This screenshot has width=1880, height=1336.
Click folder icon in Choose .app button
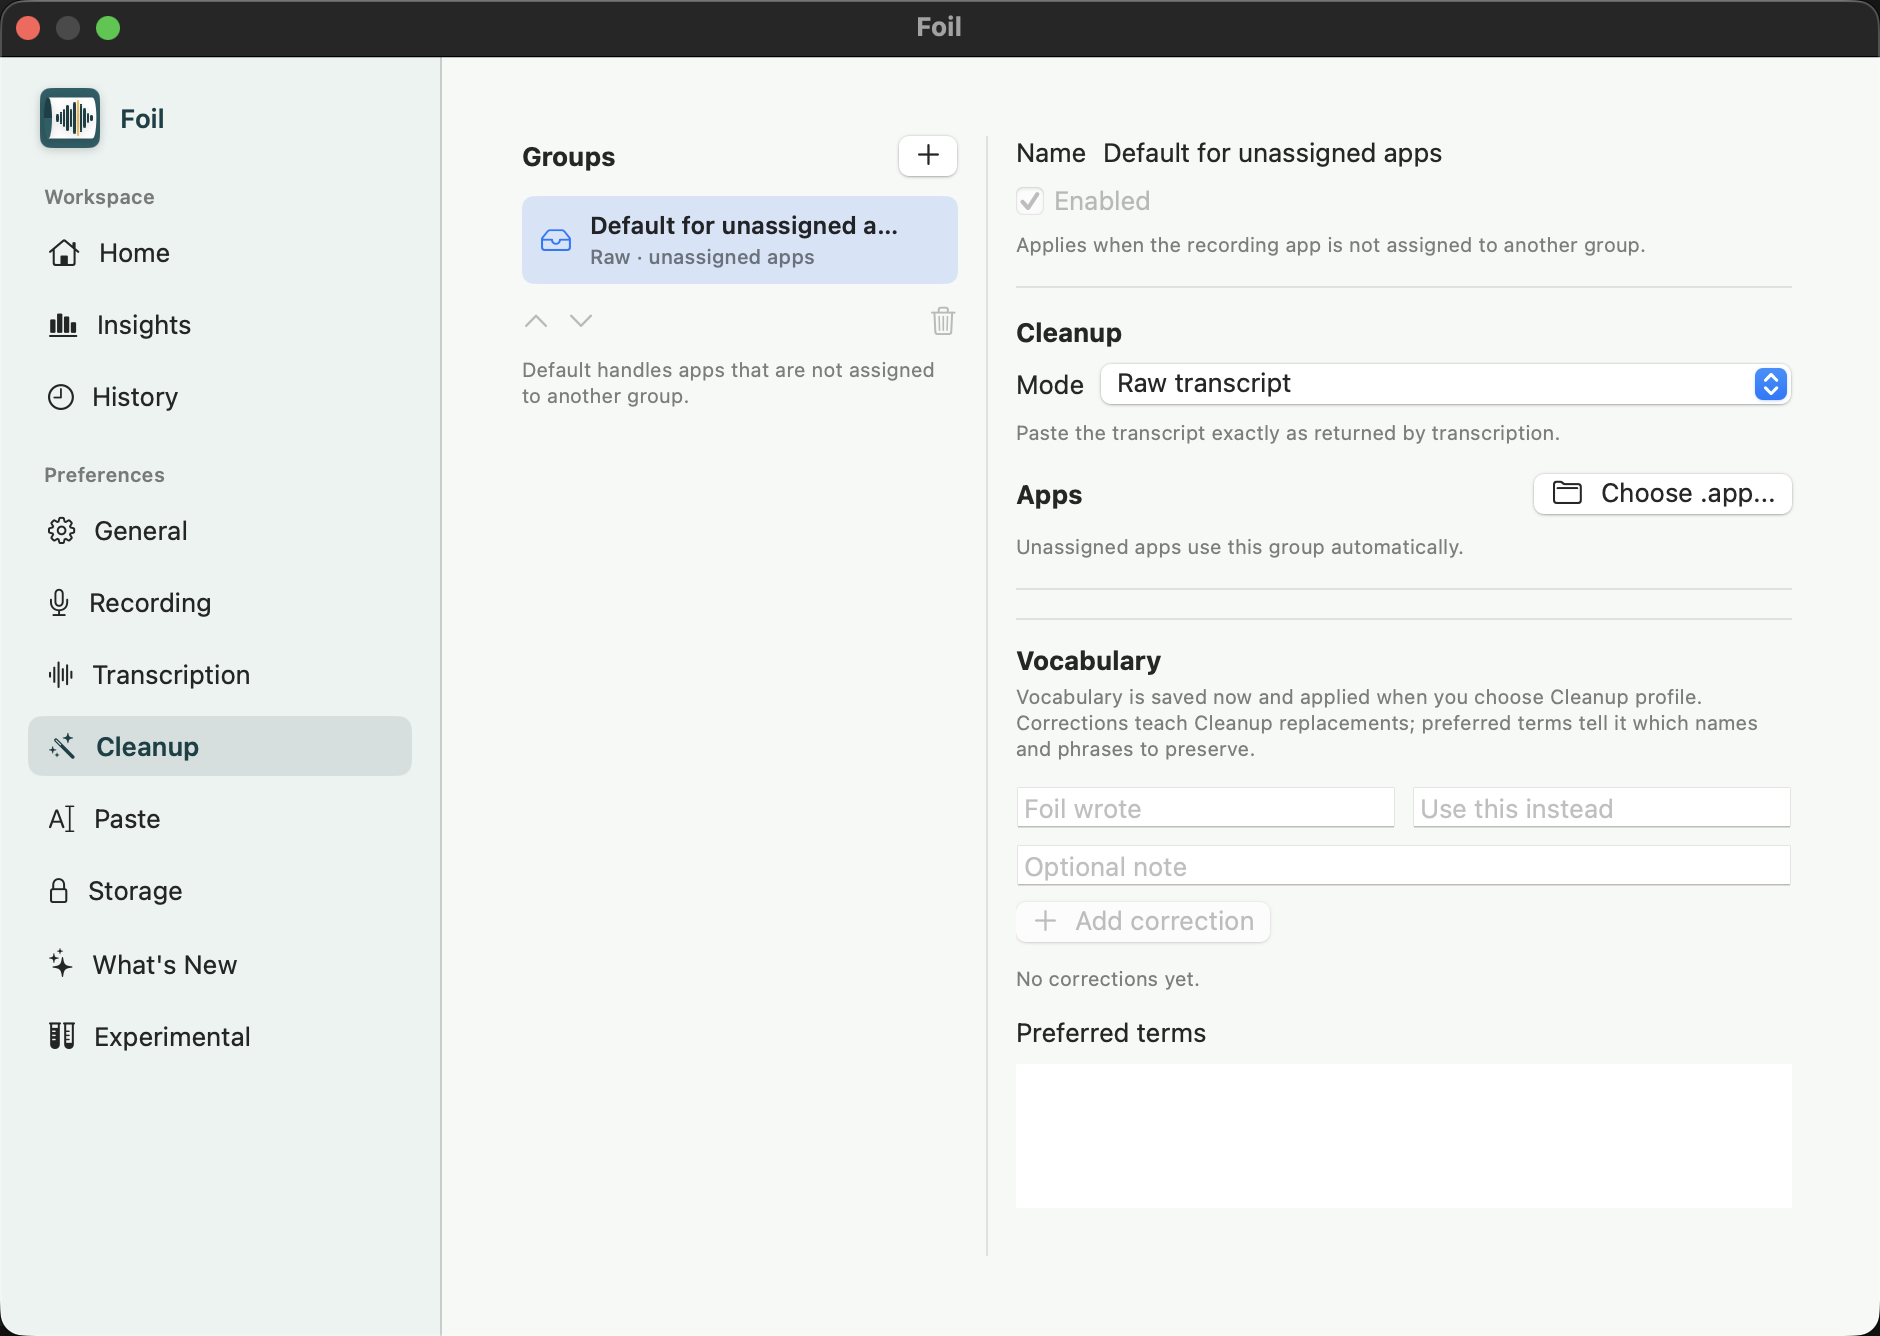pos(1567,493)
